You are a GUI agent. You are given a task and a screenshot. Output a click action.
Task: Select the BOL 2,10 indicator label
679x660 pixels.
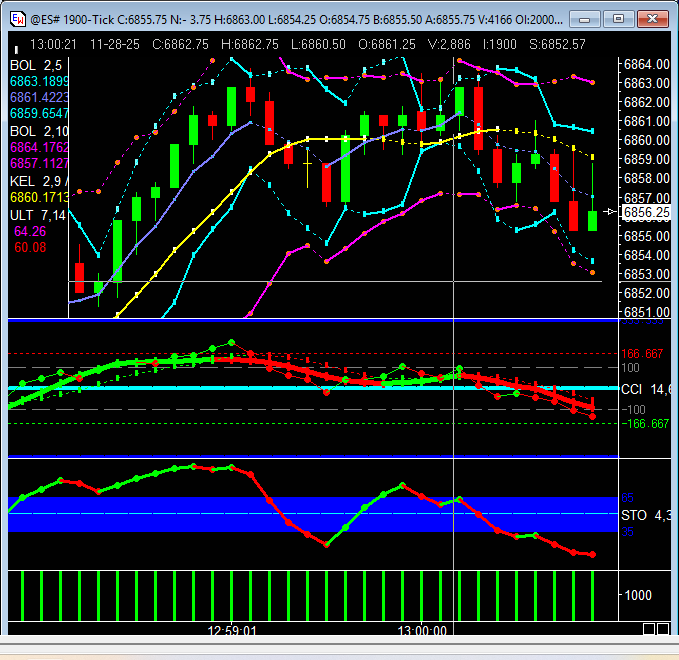tap(35, 131)
